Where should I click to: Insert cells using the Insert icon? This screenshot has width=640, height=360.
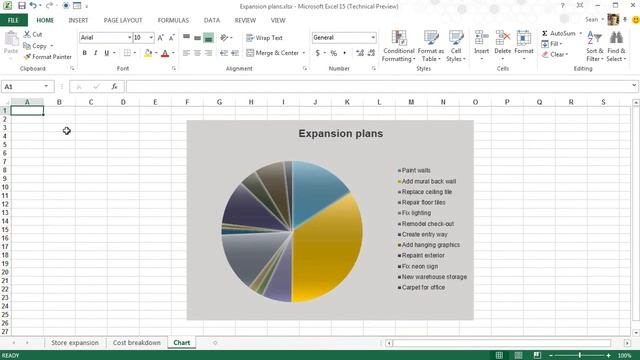482,39
